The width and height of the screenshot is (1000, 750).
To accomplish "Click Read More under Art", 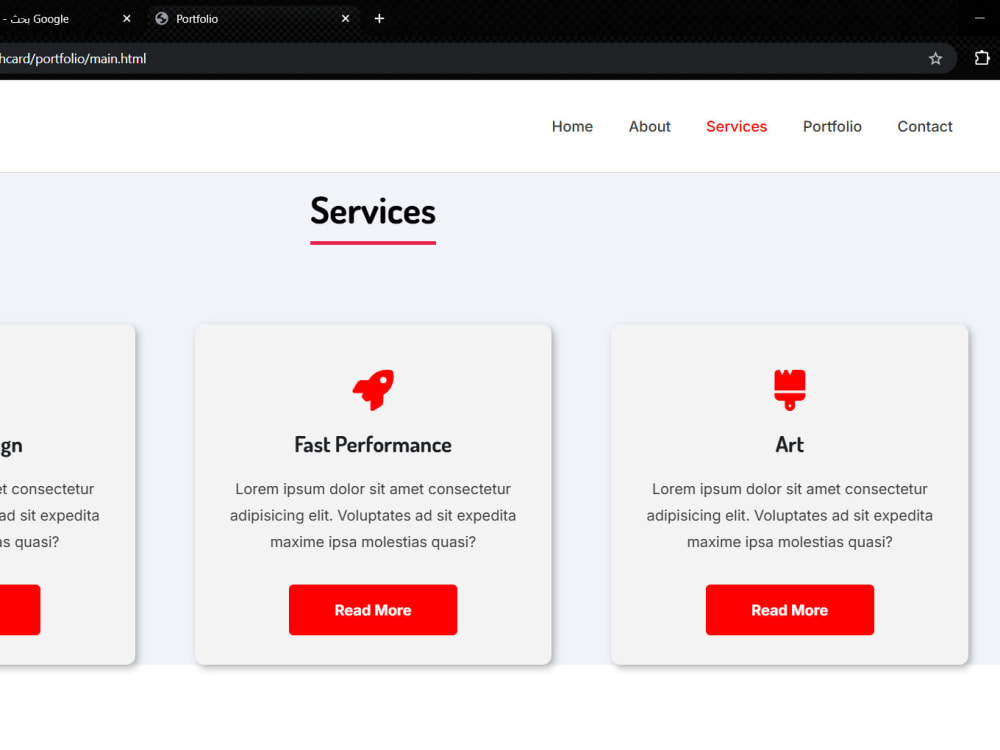I will 790,610.
